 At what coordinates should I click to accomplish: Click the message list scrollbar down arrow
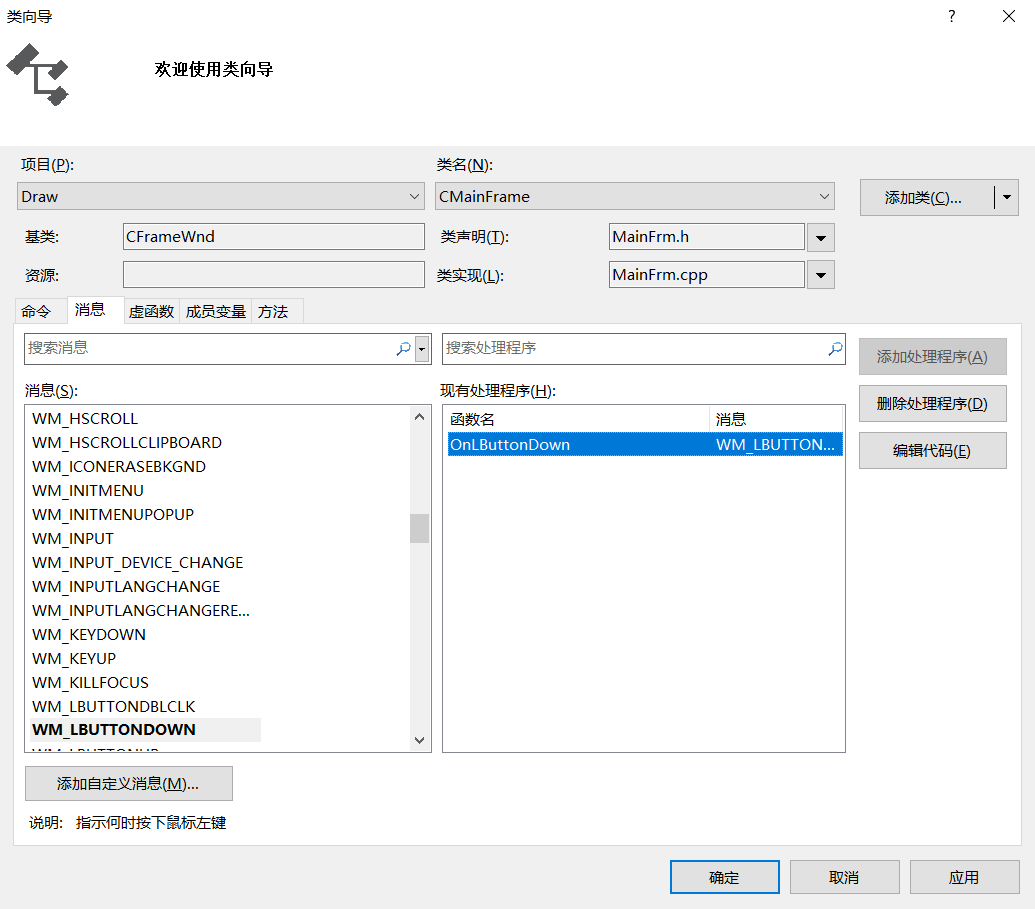pyautogui.click(x=419, y=740)
